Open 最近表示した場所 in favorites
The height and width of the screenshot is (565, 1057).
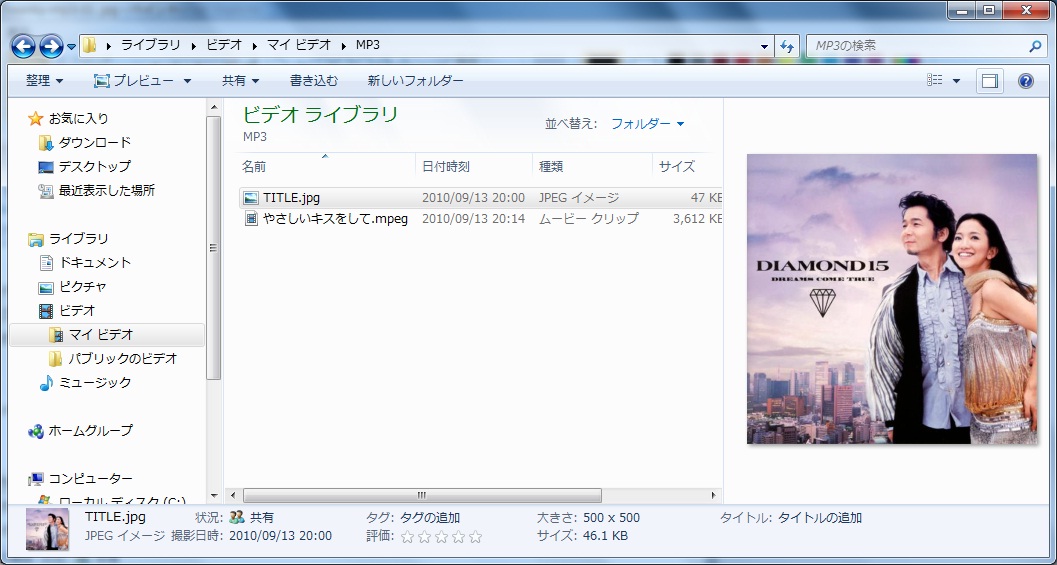point(107,191)
